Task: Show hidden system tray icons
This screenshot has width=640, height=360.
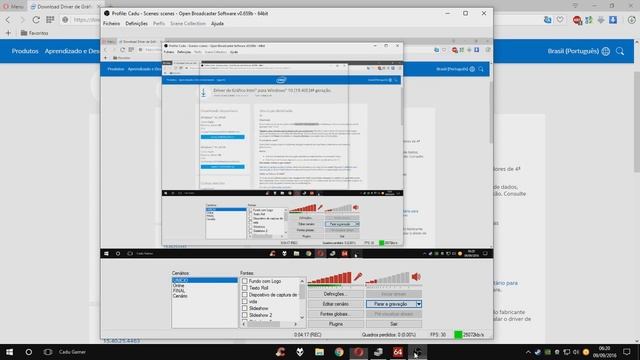Action: point(528,352)
